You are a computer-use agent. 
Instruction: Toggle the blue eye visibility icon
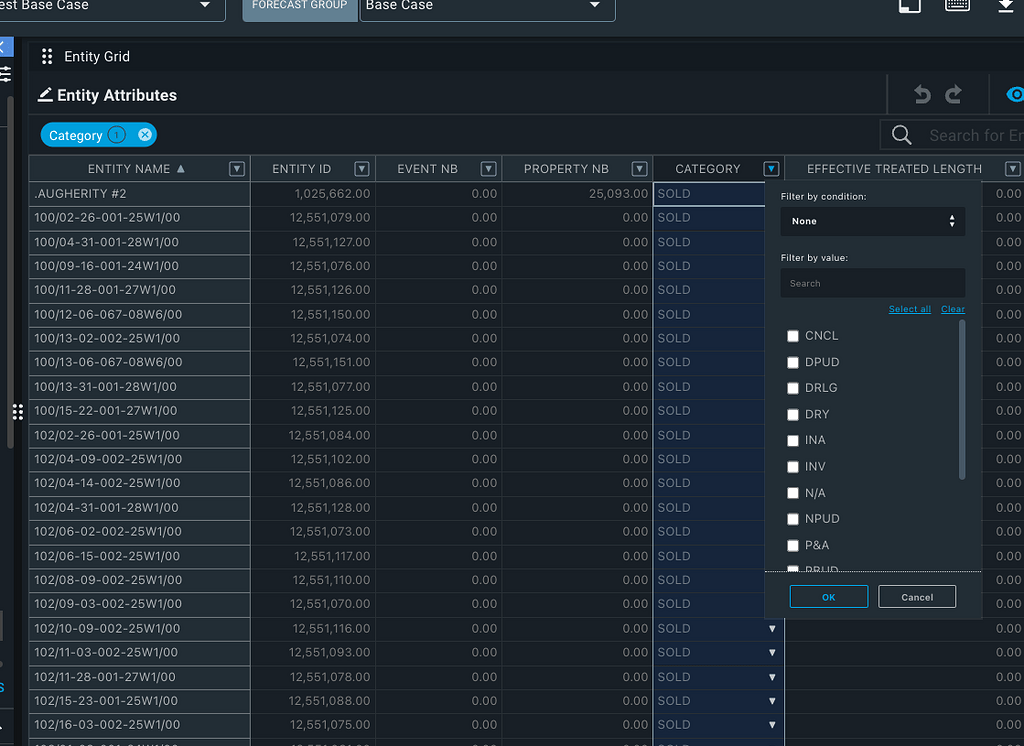(x=1014, y=95)
